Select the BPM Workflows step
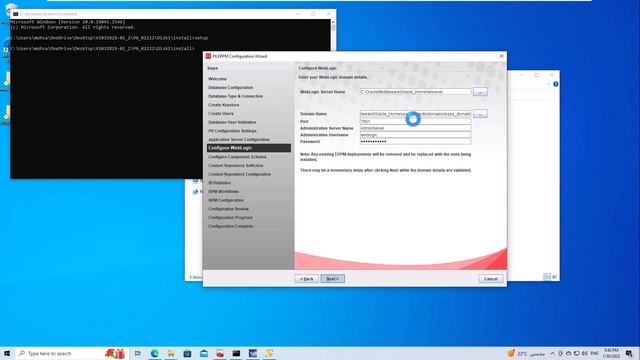The image size is (640, 360). (224, 191)
